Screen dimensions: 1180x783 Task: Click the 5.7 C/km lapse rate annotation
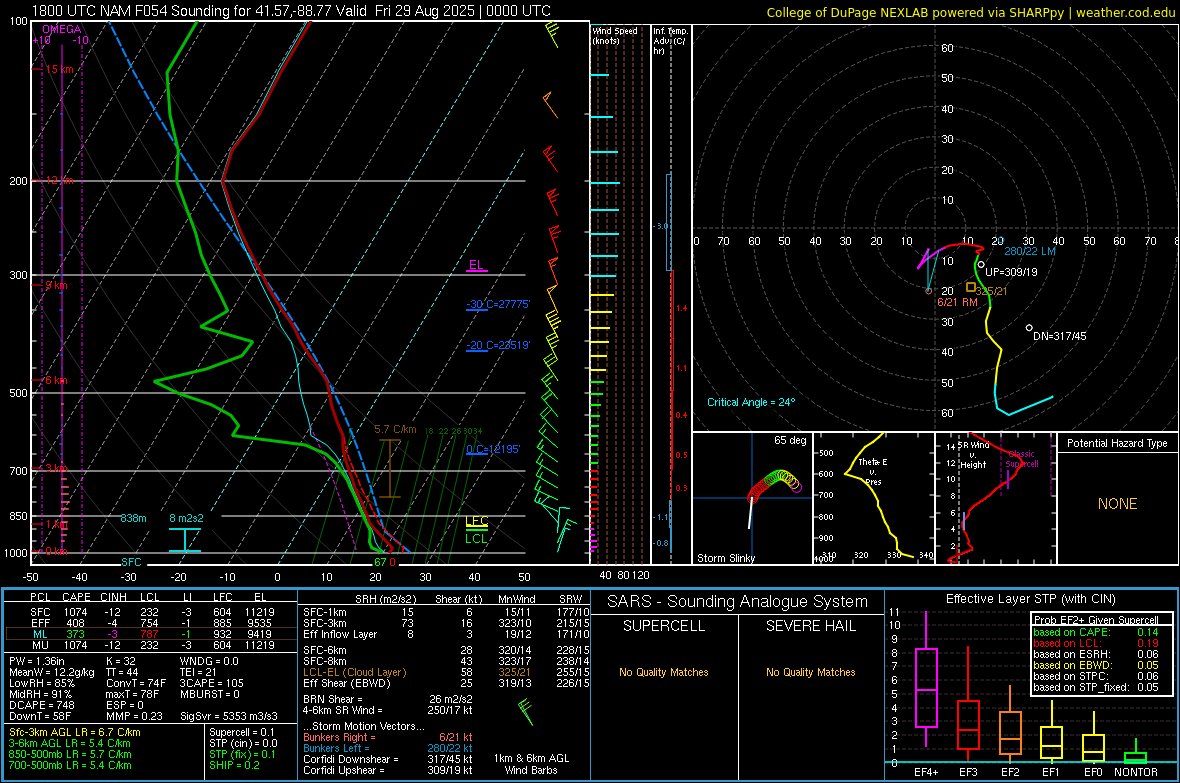tap(395, 429)
